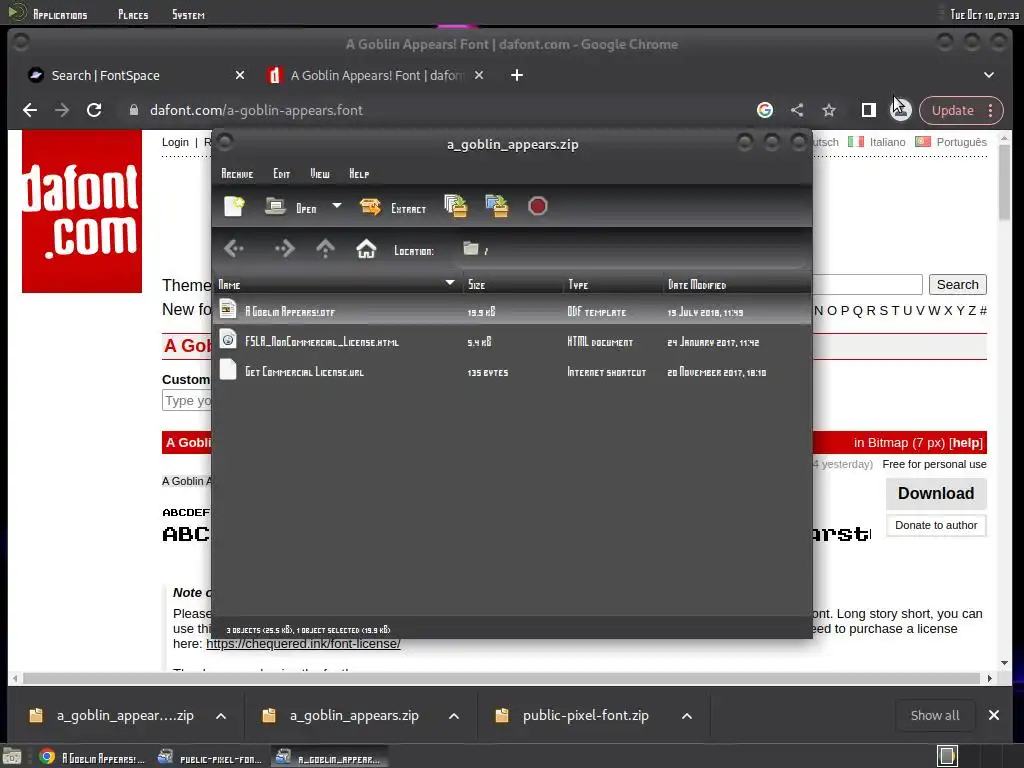Click the Chrome Update button

click(953, 110)
